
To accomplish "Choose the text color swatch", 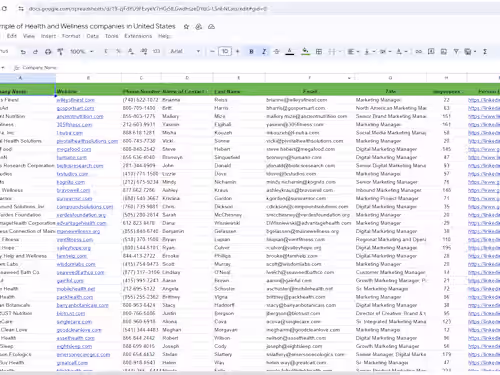I will (x=290, y=51).
